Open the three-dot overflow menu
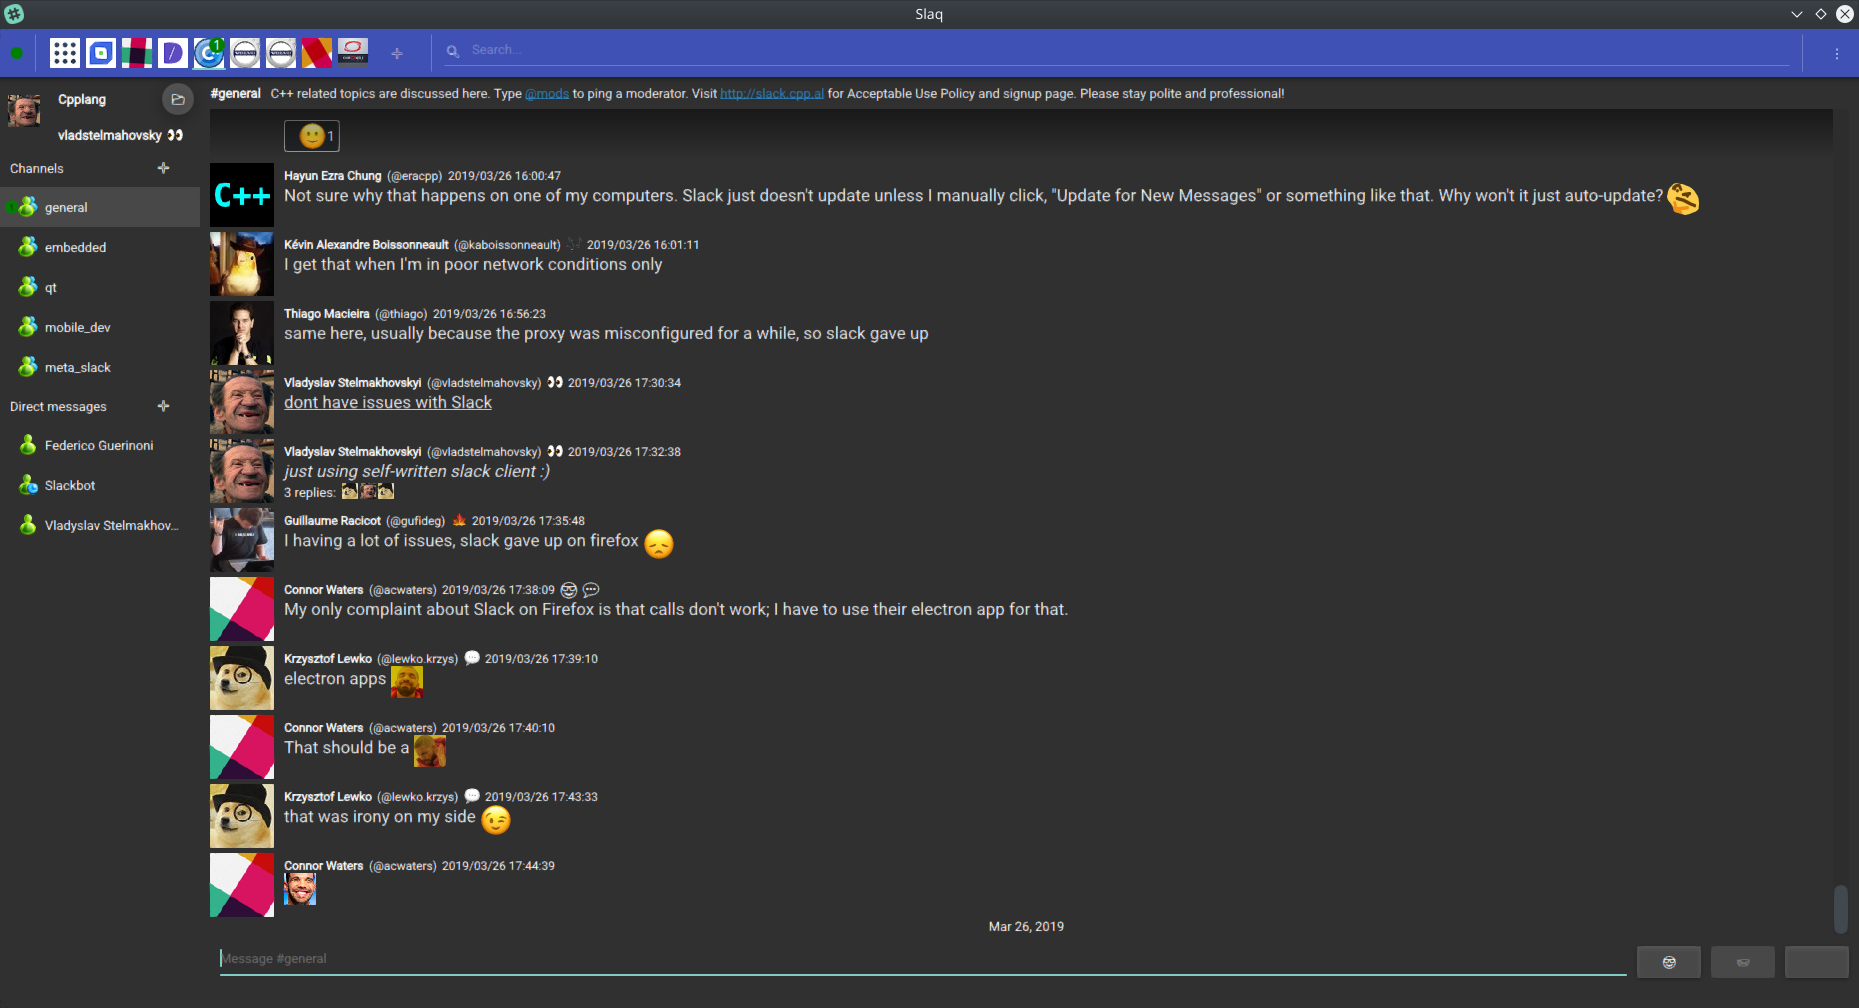Screen dimensions: 1859x1008 click(1837, 54)
